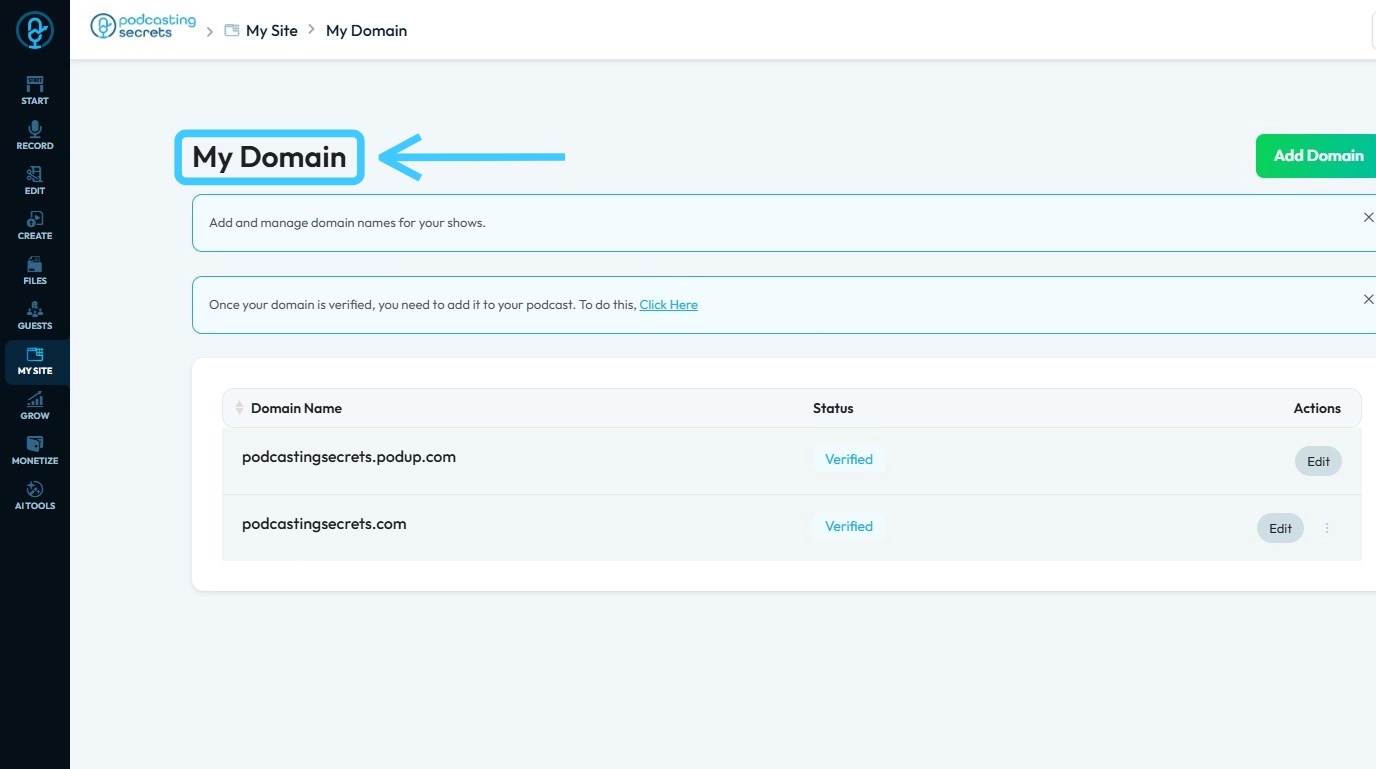Open the Guests section in sidebar
The image size is (1376, 769).
35,315
